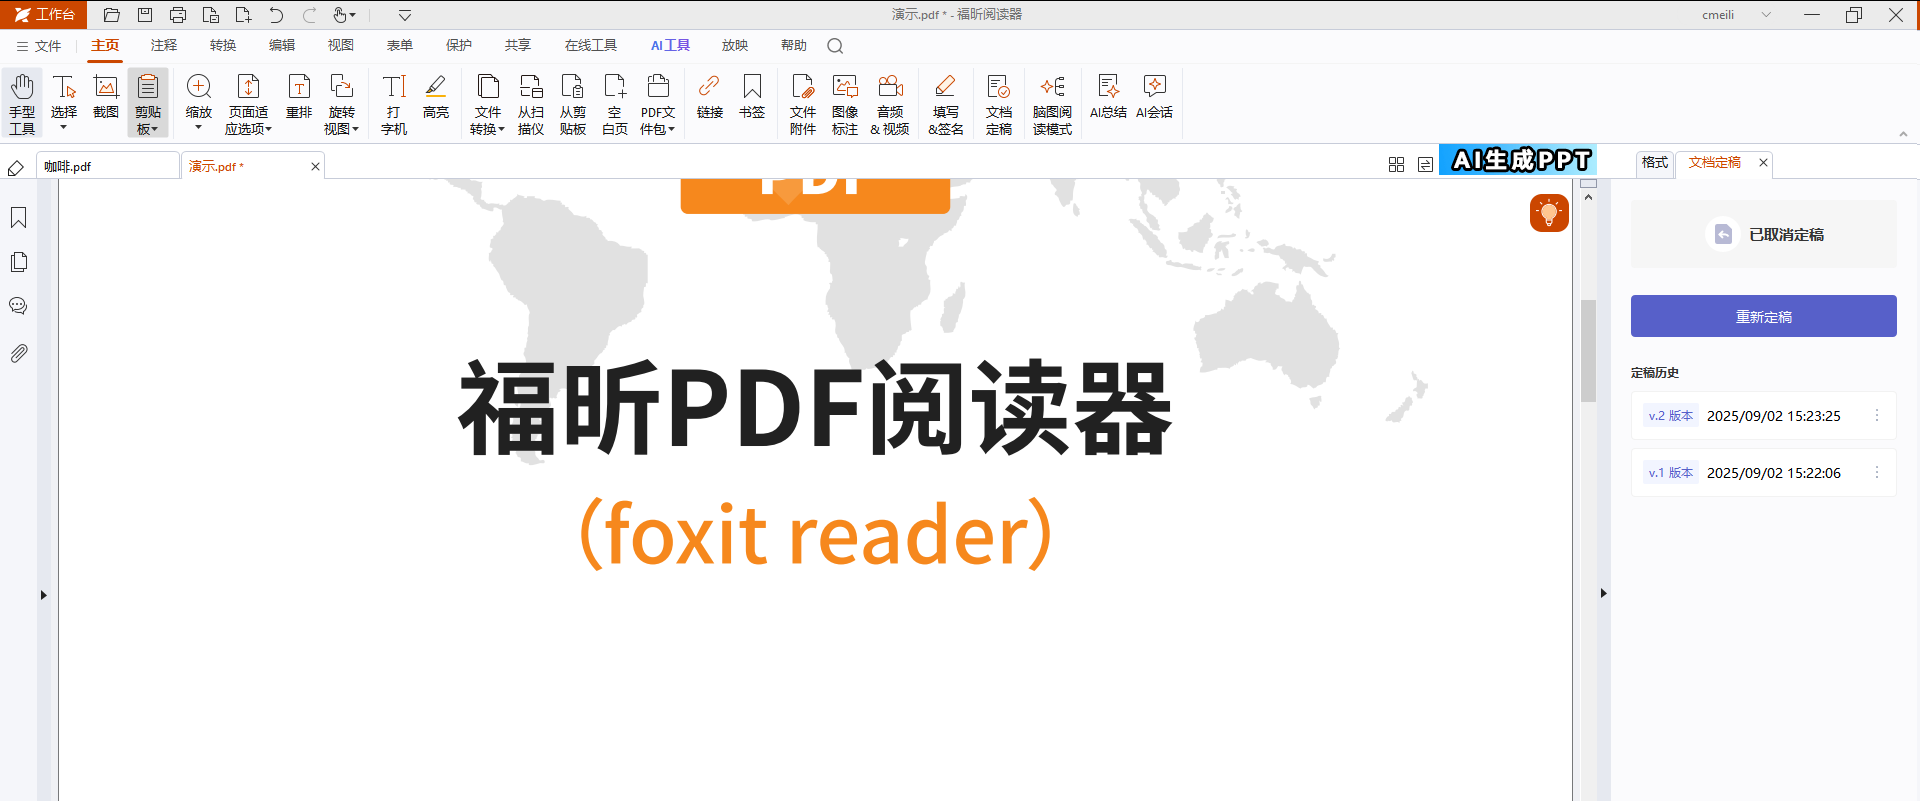Open Image Annotation tool (图像标注)
This screenshot has height=801, width=1920.
[x=845, y=103]
